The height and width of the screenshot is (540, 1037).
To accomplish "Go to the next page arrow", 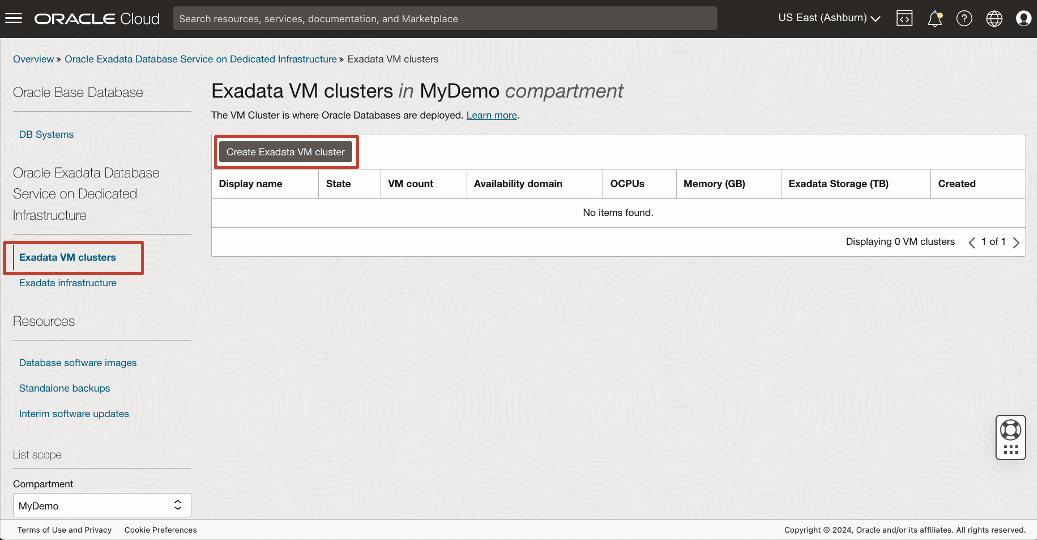I will pyautogui.click(x=1016, y=243).
